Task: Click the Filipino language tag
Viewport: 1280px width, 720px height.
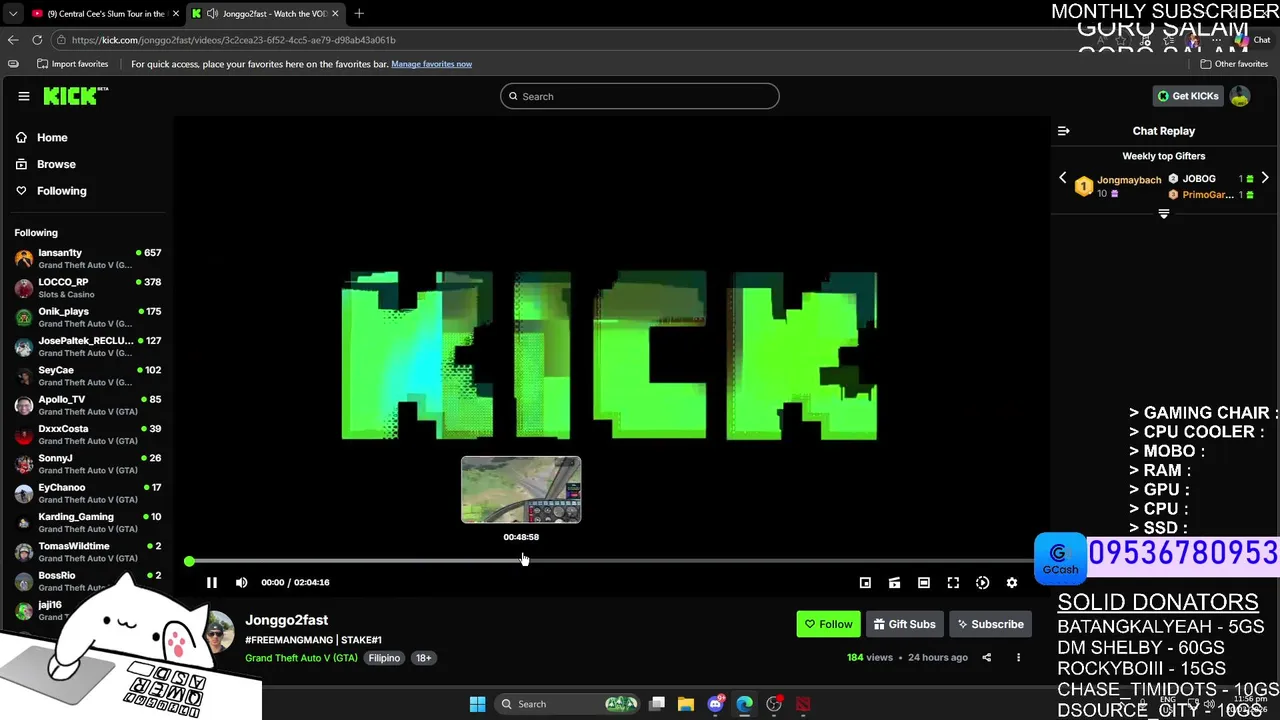Action: point(384,658)
